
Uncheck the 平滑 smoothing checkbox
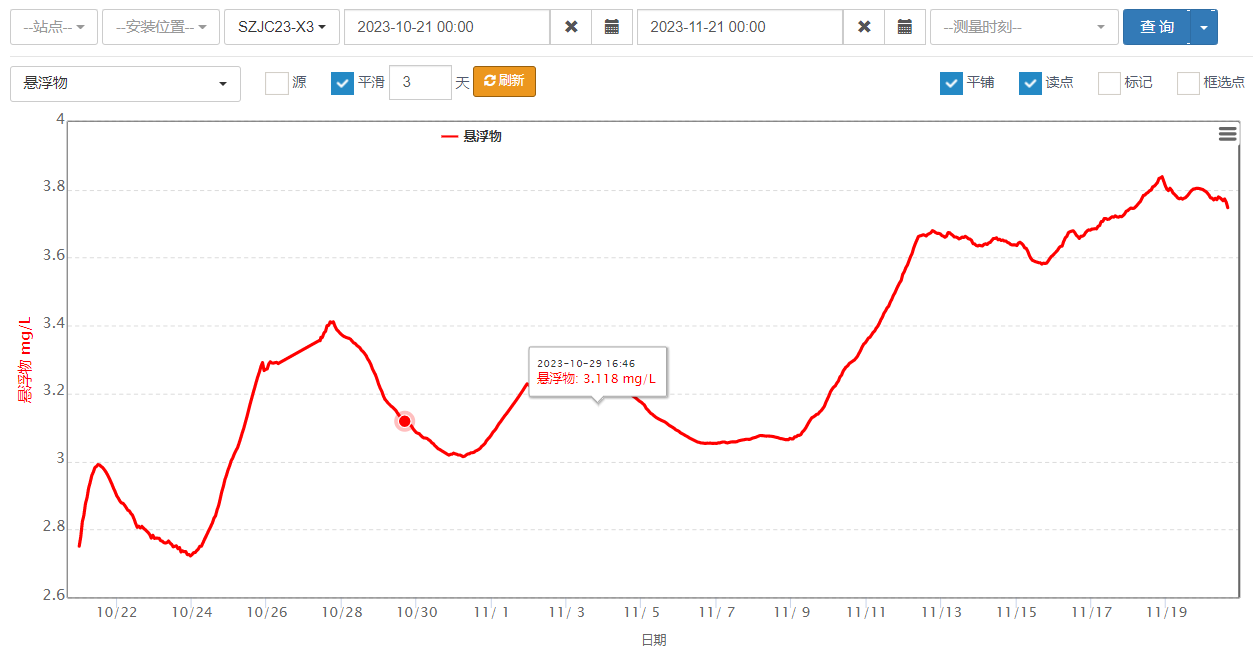[x=342, y=83]
